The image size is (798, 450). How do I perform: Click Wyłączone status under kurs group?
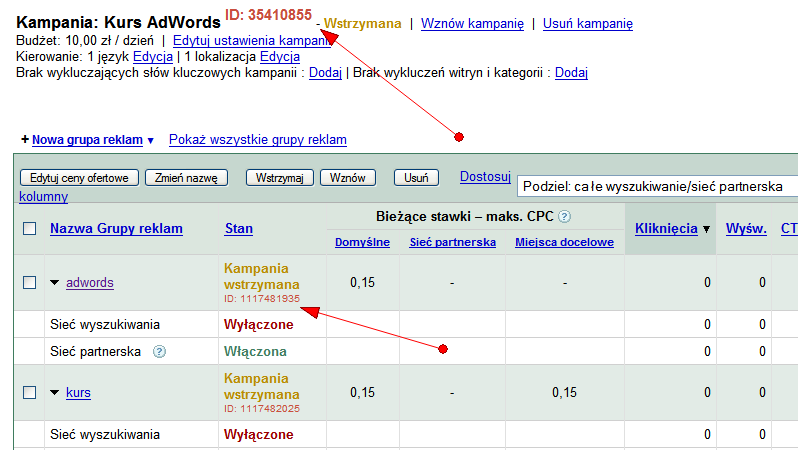coord(259,435)
